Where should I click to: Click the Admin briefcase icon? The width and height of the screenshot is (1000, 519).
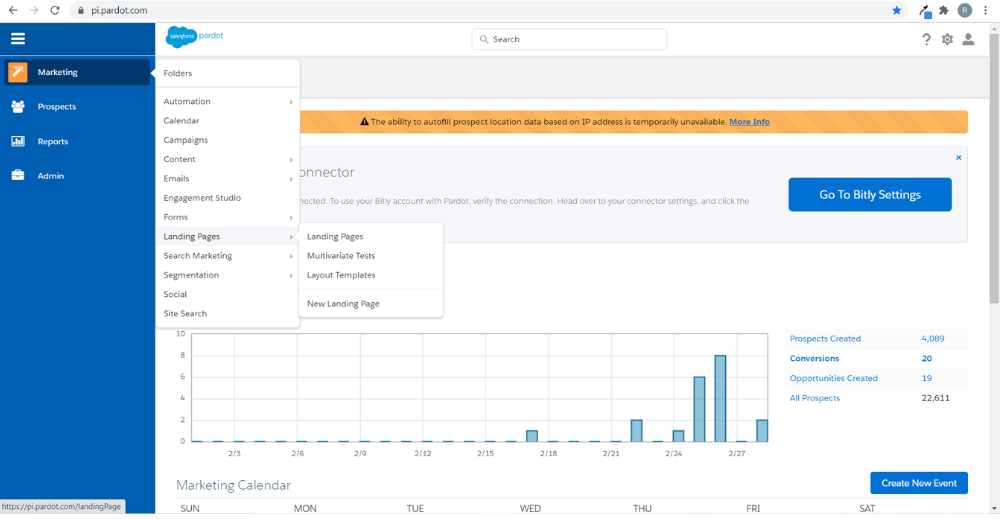[18, 175]
